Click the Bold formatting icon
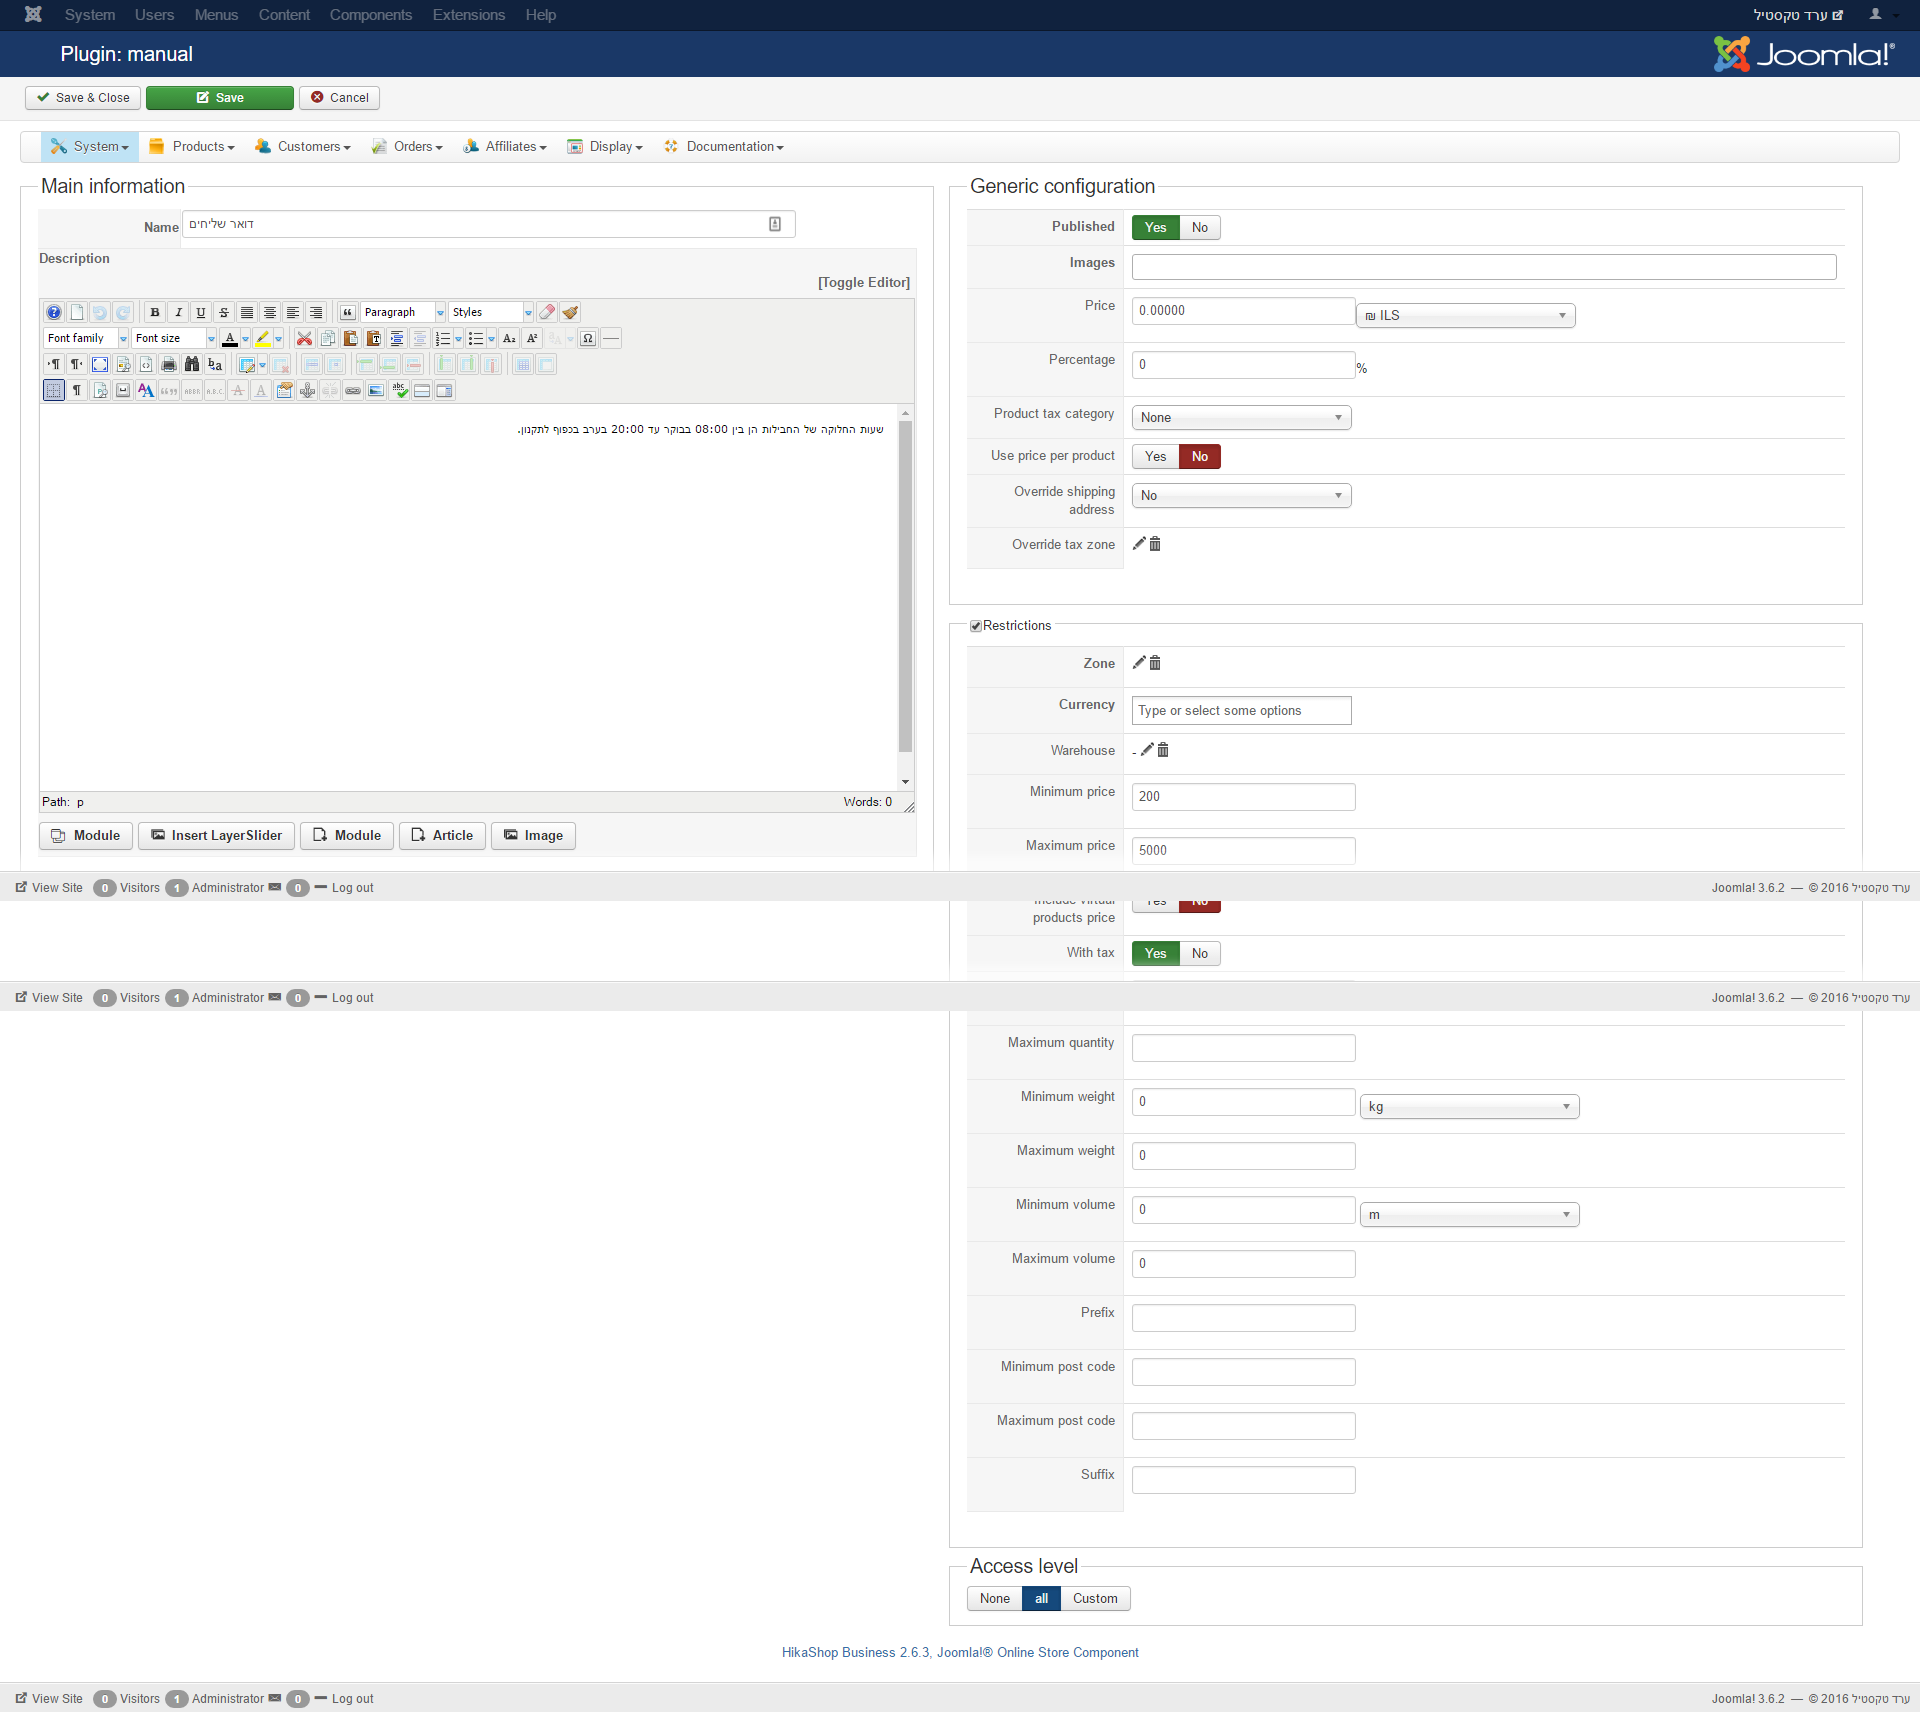 point(155,312)
